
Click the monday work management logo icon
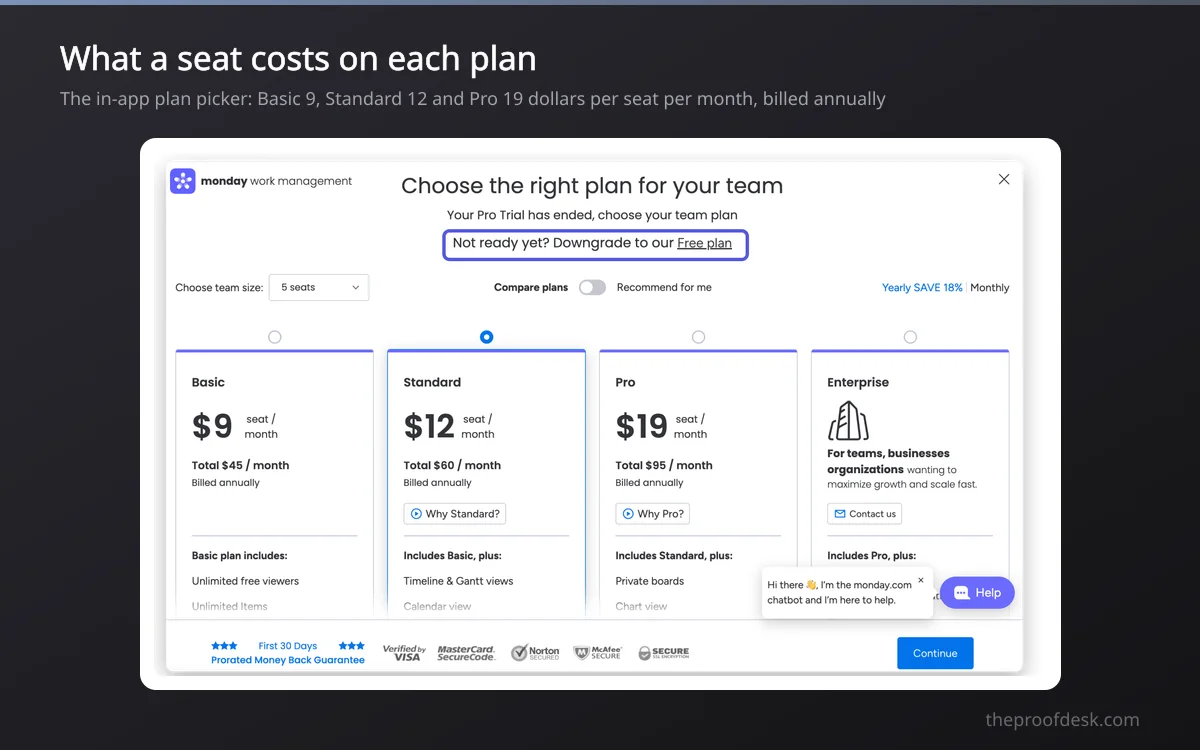pyautogui.click(x=183, y=181)
